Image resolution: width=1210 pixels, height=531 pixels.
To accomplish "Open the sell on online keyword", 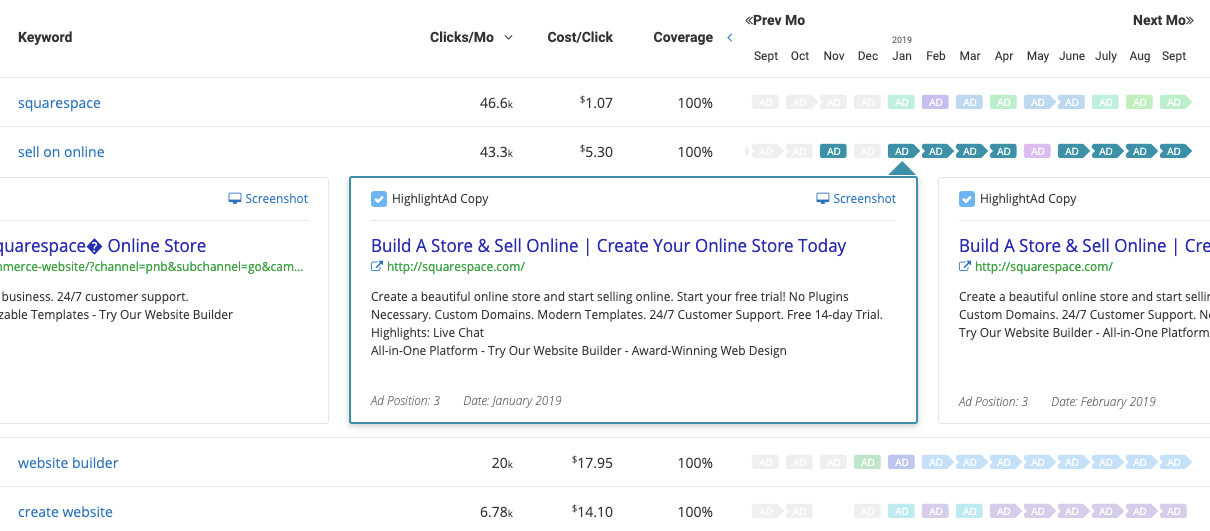I will [61, 152].
